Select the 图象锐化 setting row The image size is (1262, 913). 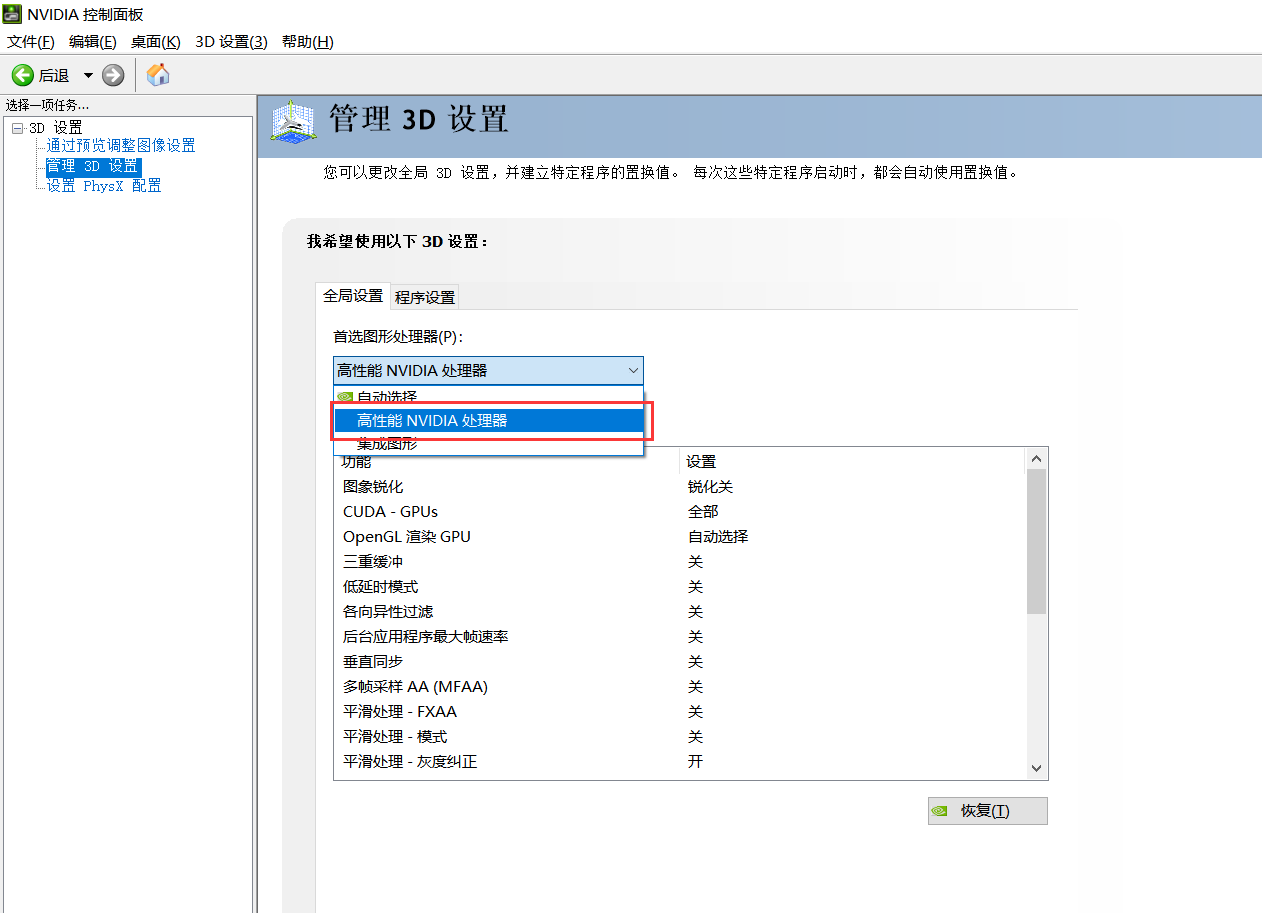680,487
